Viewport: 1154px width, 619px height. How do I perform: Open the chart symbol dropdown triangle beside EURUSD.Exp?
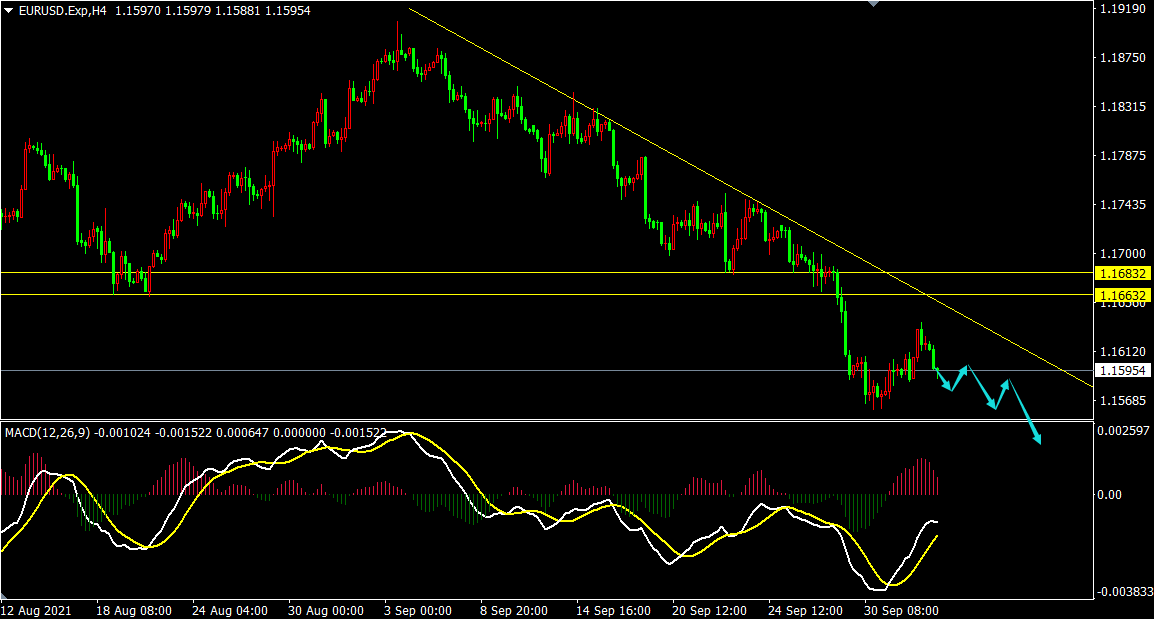(9, 10)
